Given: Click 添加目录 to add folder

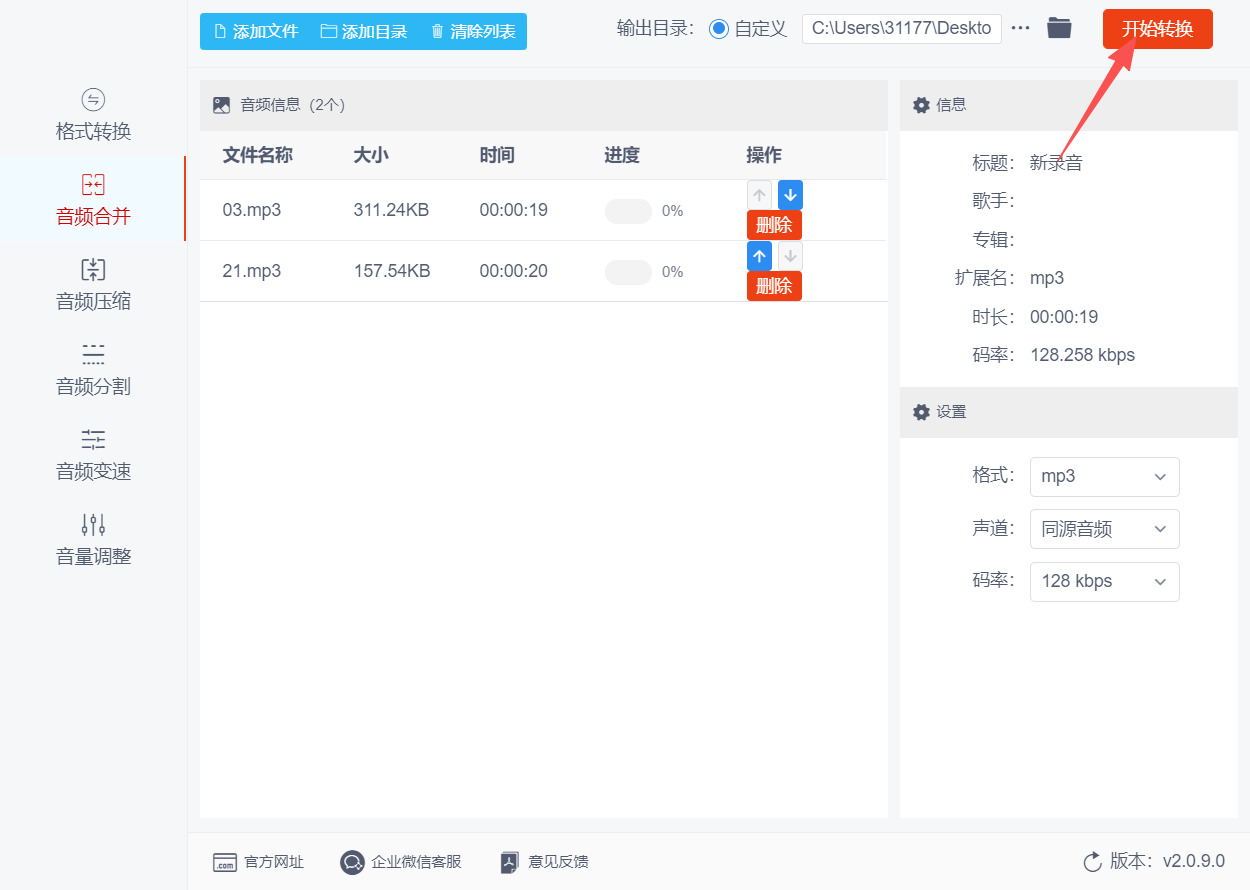Looking at the screenshot, I should coord(364,31).
